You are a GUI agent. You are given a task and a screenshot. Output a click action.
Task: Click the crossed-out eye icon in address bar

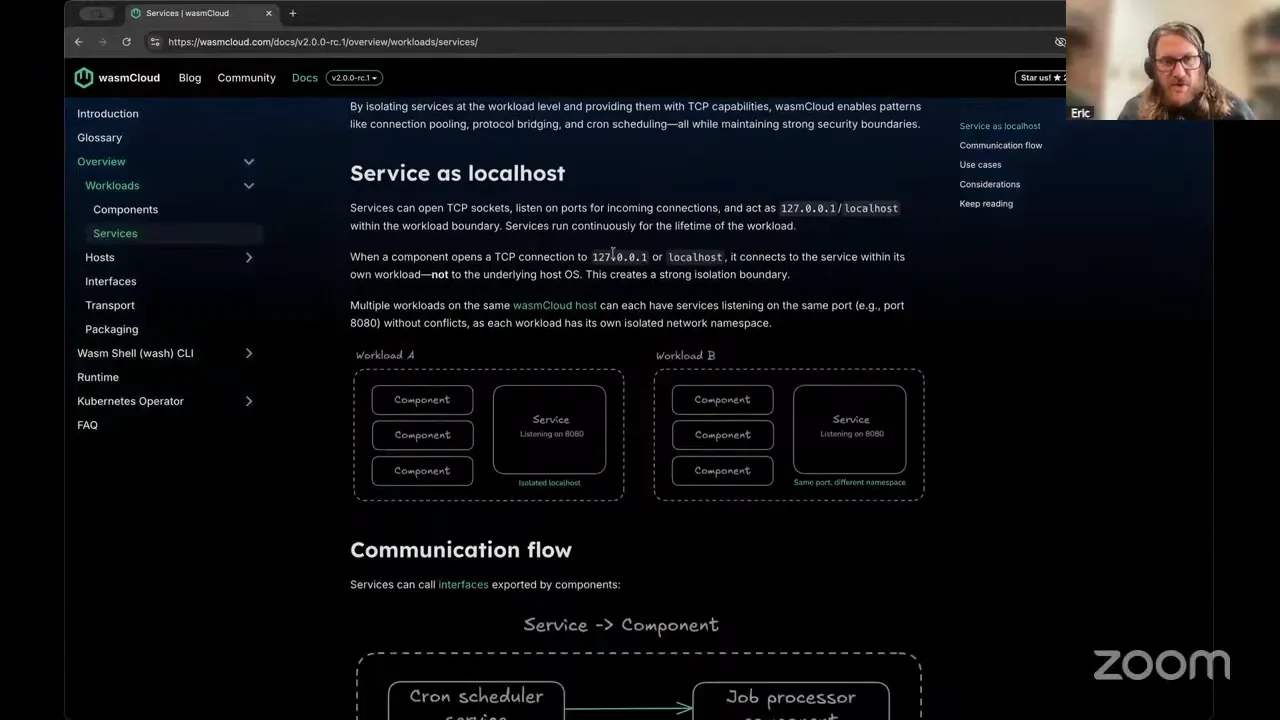click(x=1060, y=42)
